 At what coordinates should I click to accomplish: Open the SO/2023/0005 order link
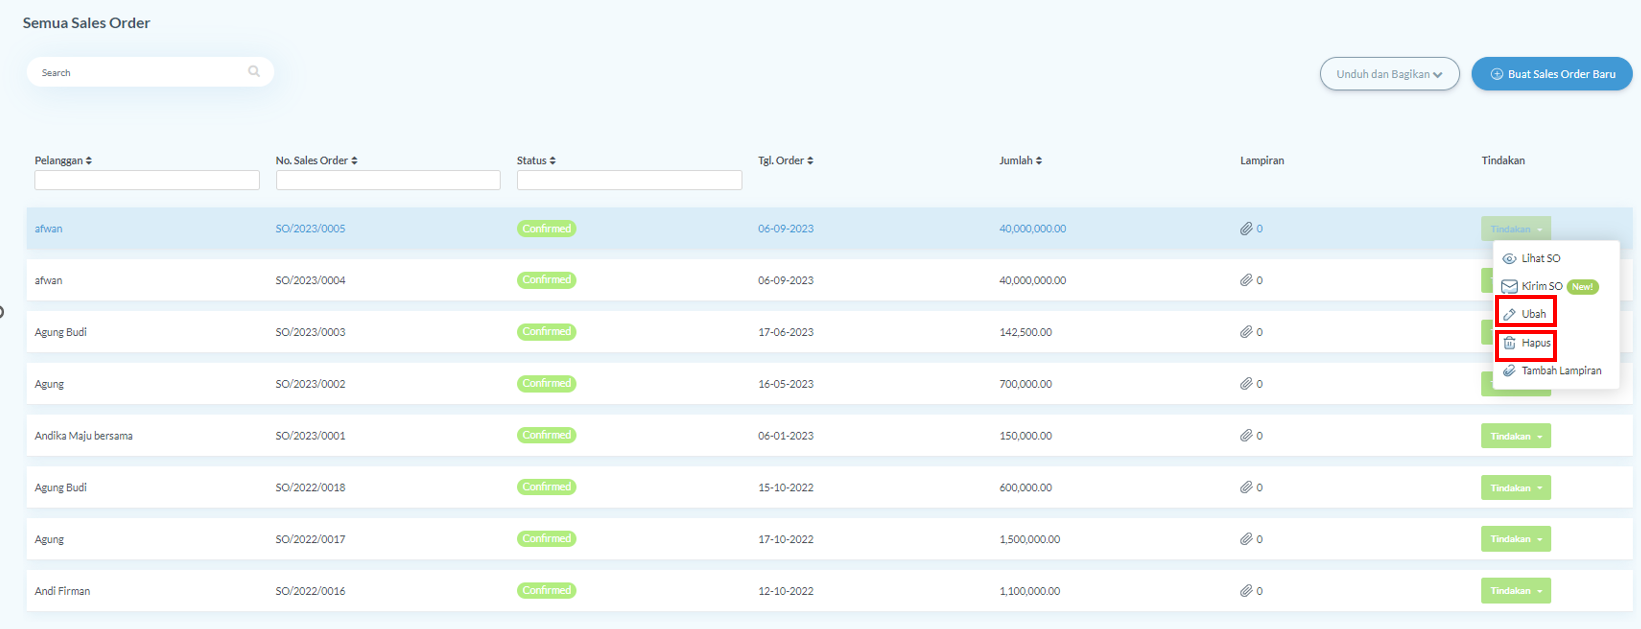[310, 229]
